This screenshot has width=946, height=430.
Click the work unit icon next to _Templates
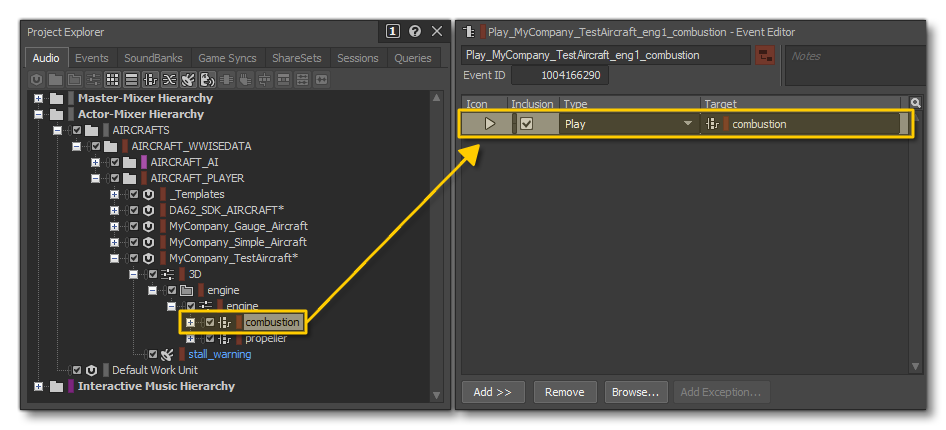tap(148, 194)
